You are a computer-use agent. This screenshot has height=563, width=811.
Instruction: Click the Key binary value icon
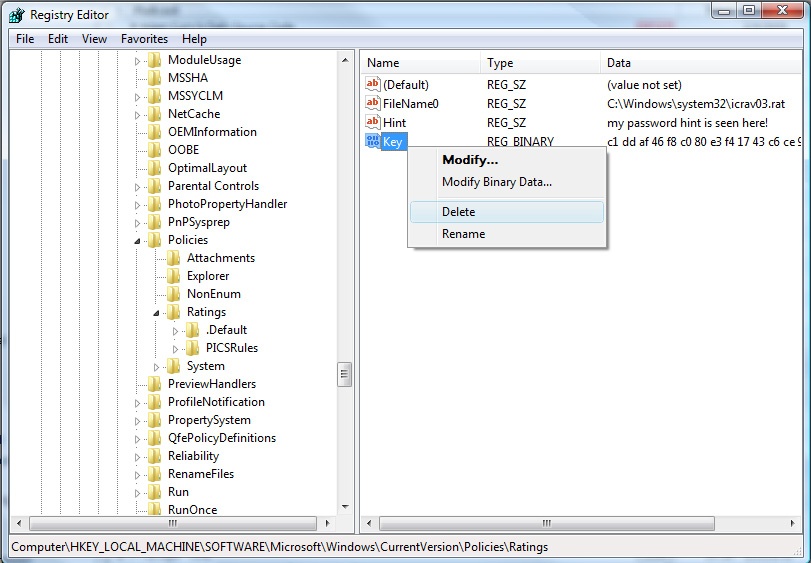point(372,141)
